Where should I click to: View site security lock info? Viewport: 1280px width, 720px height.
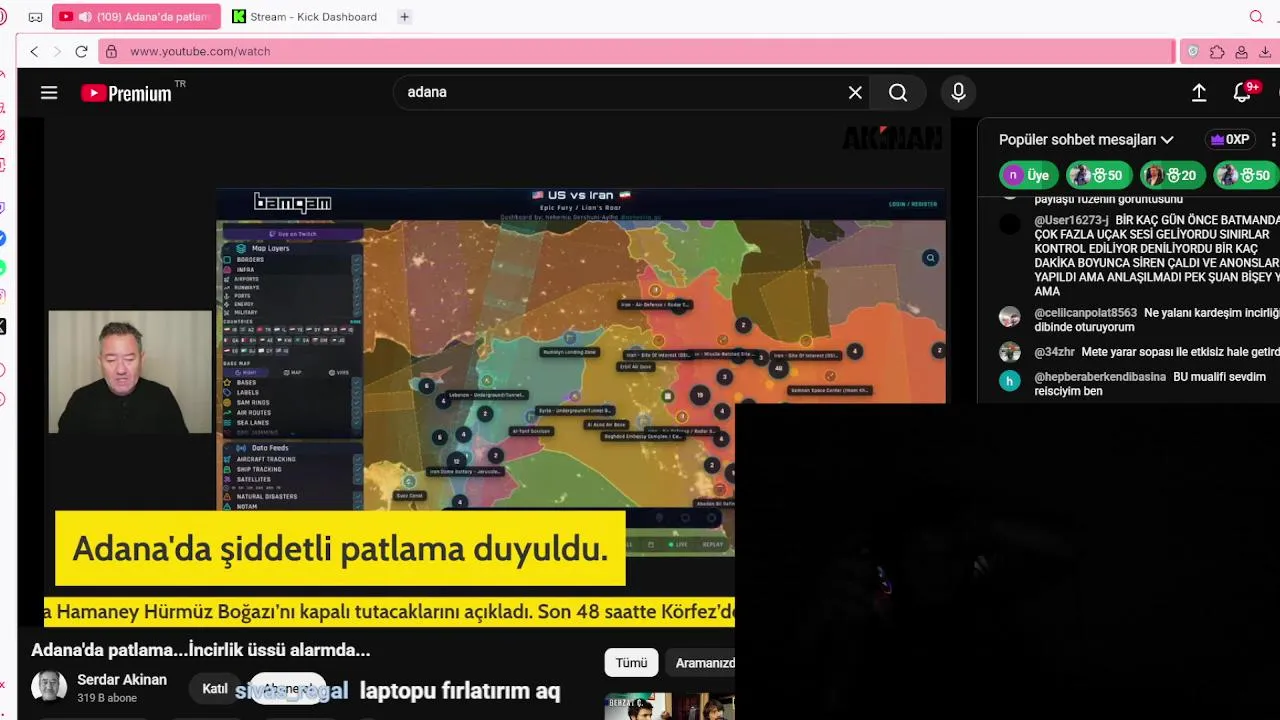point(112,51)
